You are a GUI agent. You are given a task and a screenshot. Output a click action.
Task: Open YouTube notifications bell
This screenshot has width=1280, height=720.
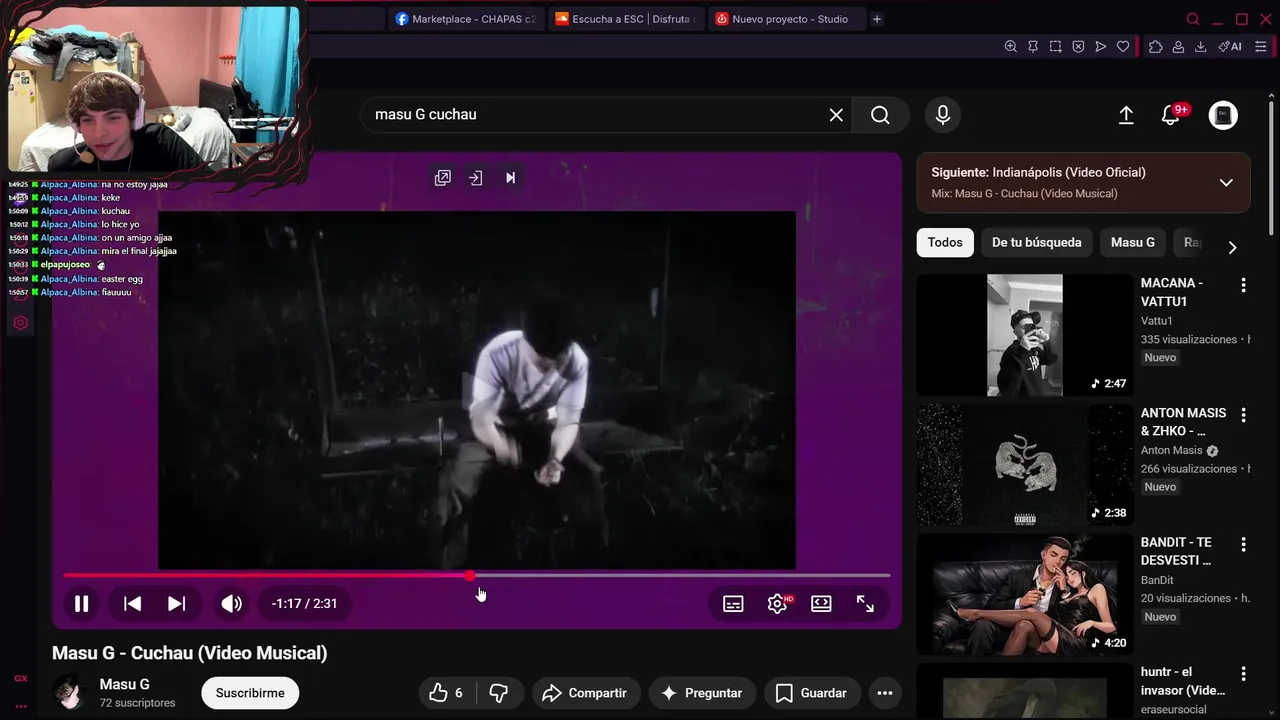pyautogui.click(x=1171, y=115)
